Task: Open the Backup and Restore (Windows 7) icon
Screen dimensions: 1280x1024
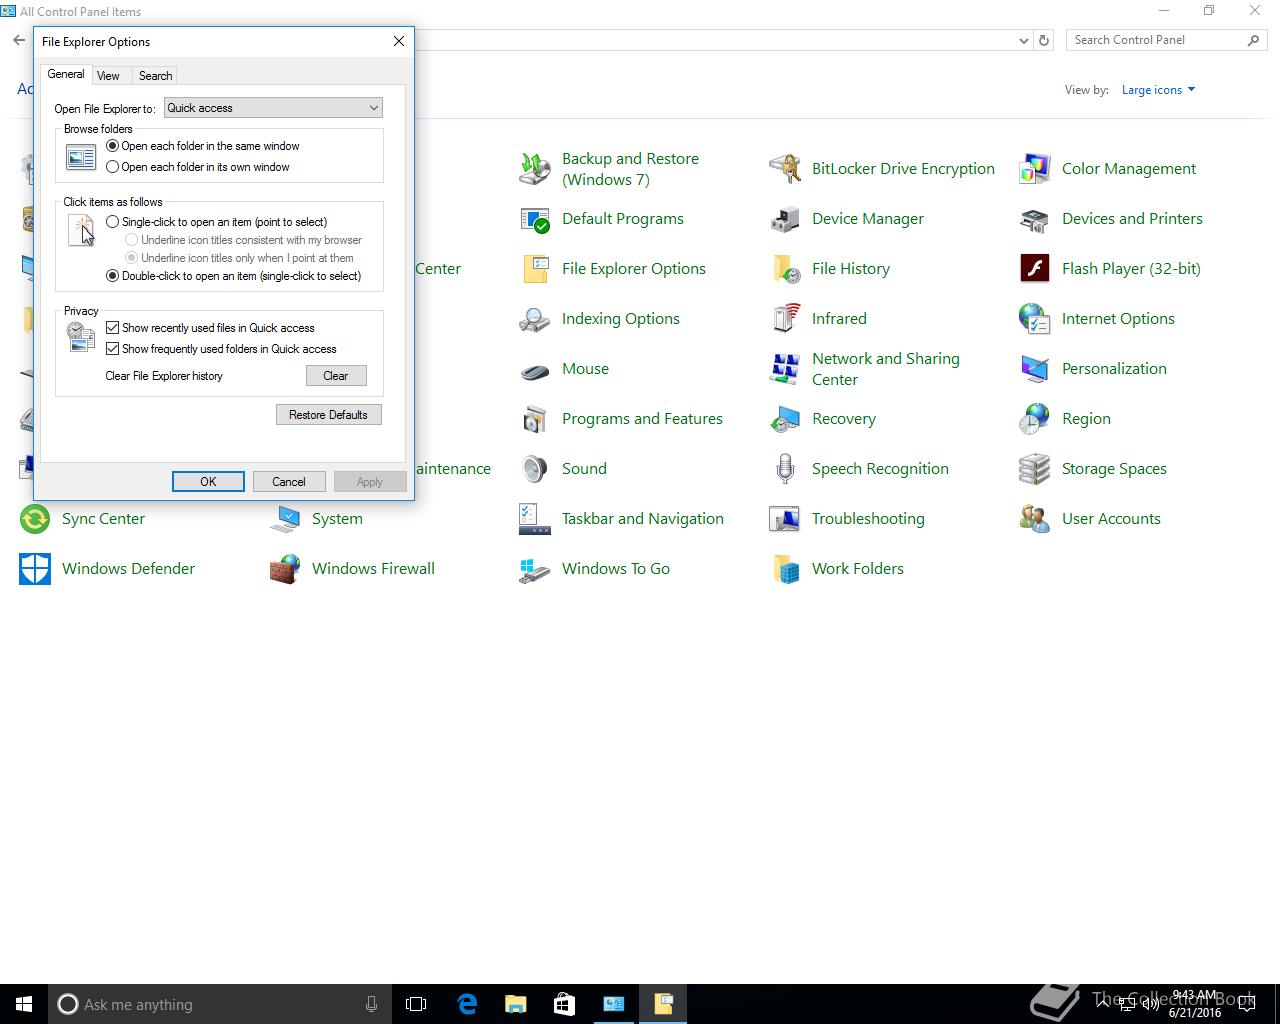Action: [535, 169]
